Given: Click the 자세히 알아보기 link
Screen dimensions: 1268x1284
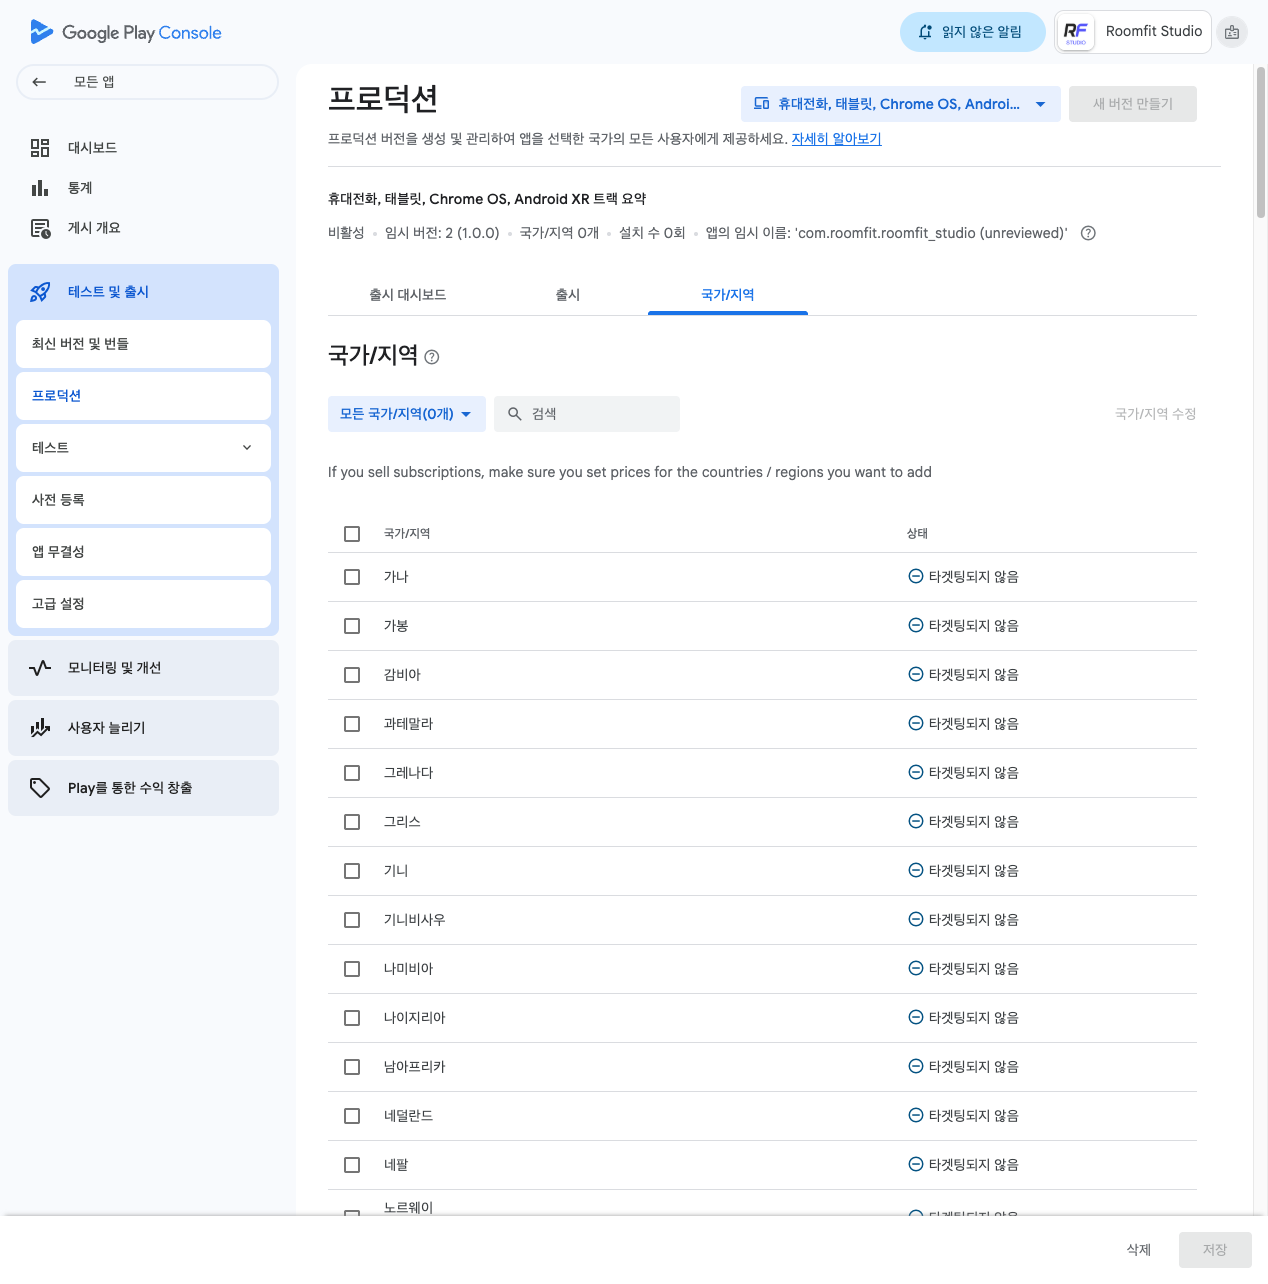Looking at the screenshot, I should click(836, 139).
